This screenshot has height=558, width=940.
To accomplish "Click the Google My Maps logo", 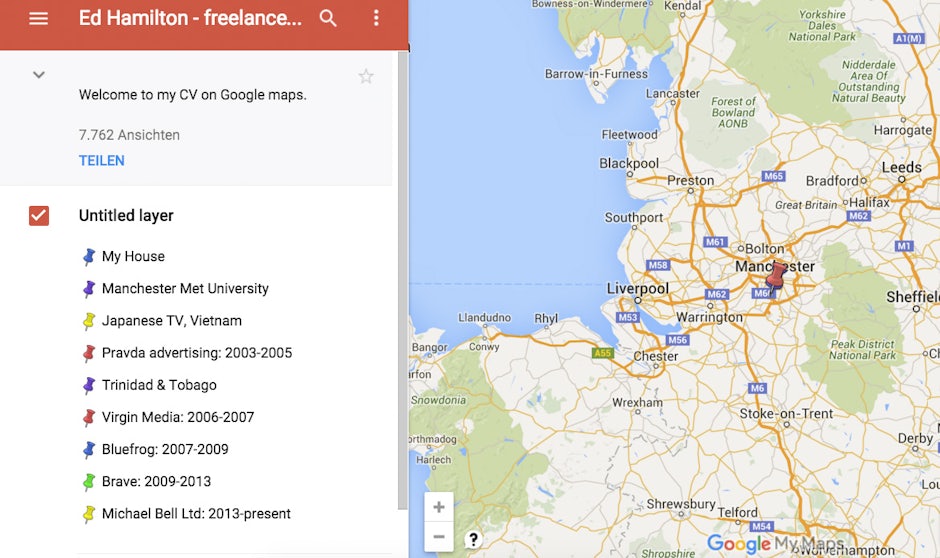I will click(x=776, y=544).
